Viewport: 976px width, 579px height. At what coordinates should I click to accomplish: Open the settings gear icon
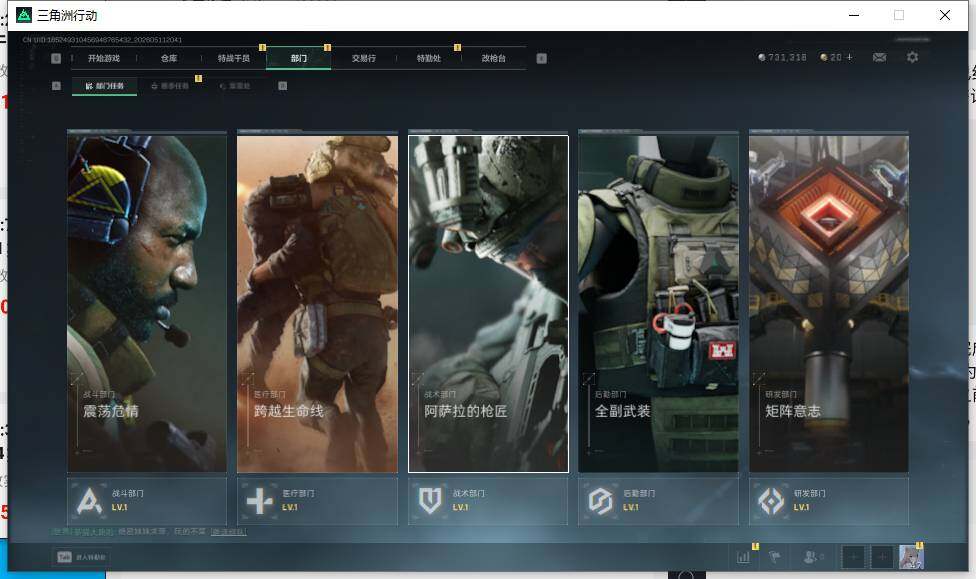(x=913, y=57)
